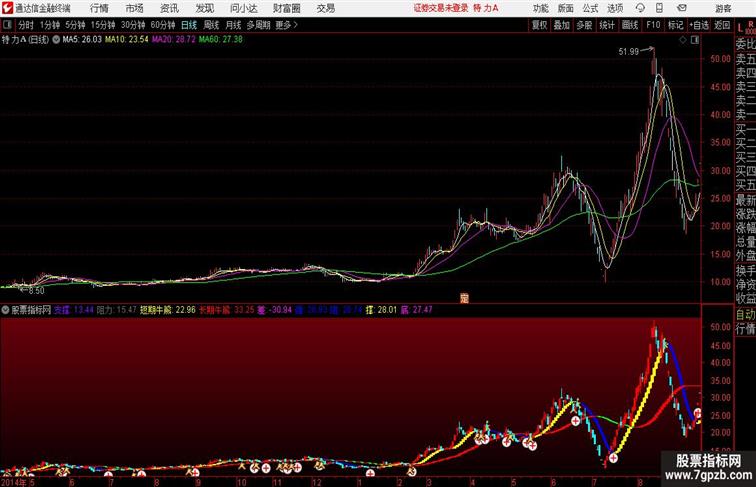Image resolution: width=756 pixels, height=487 pixels.
Task: Click the red L icon in right panel
Action: tap(740, 28)
